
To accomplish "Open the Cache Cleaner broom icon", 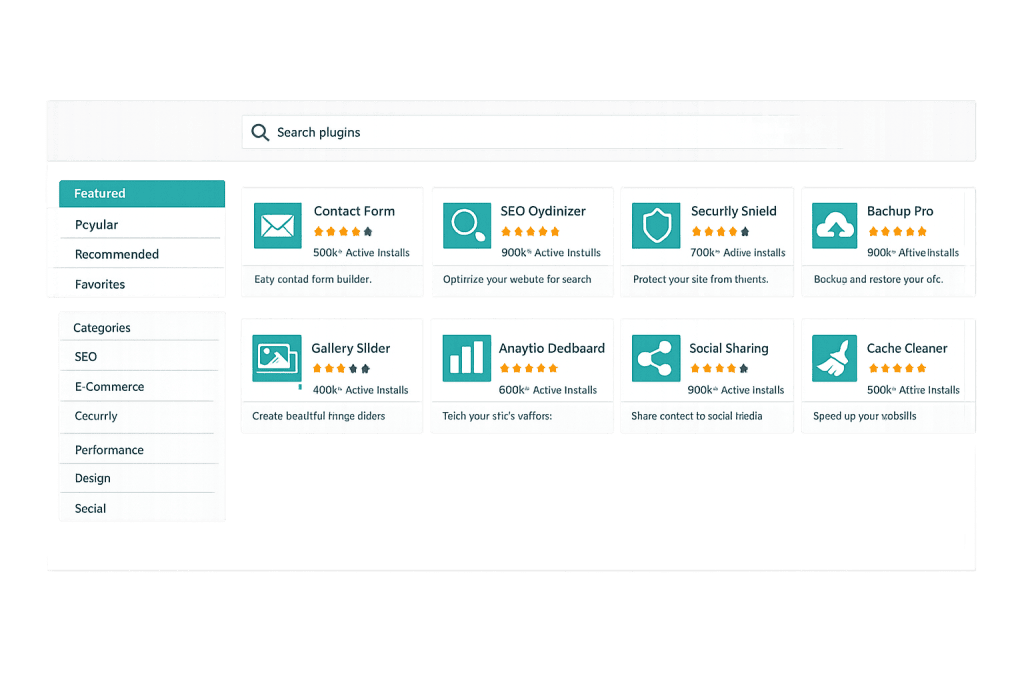I will point(834,358).
